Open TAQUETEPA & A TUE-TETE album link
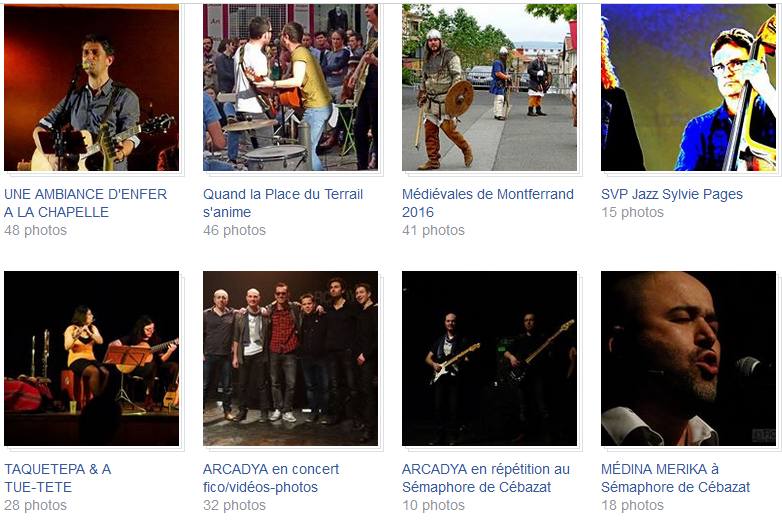The width and height of the screenshot is (782, 521). point(57,478)
